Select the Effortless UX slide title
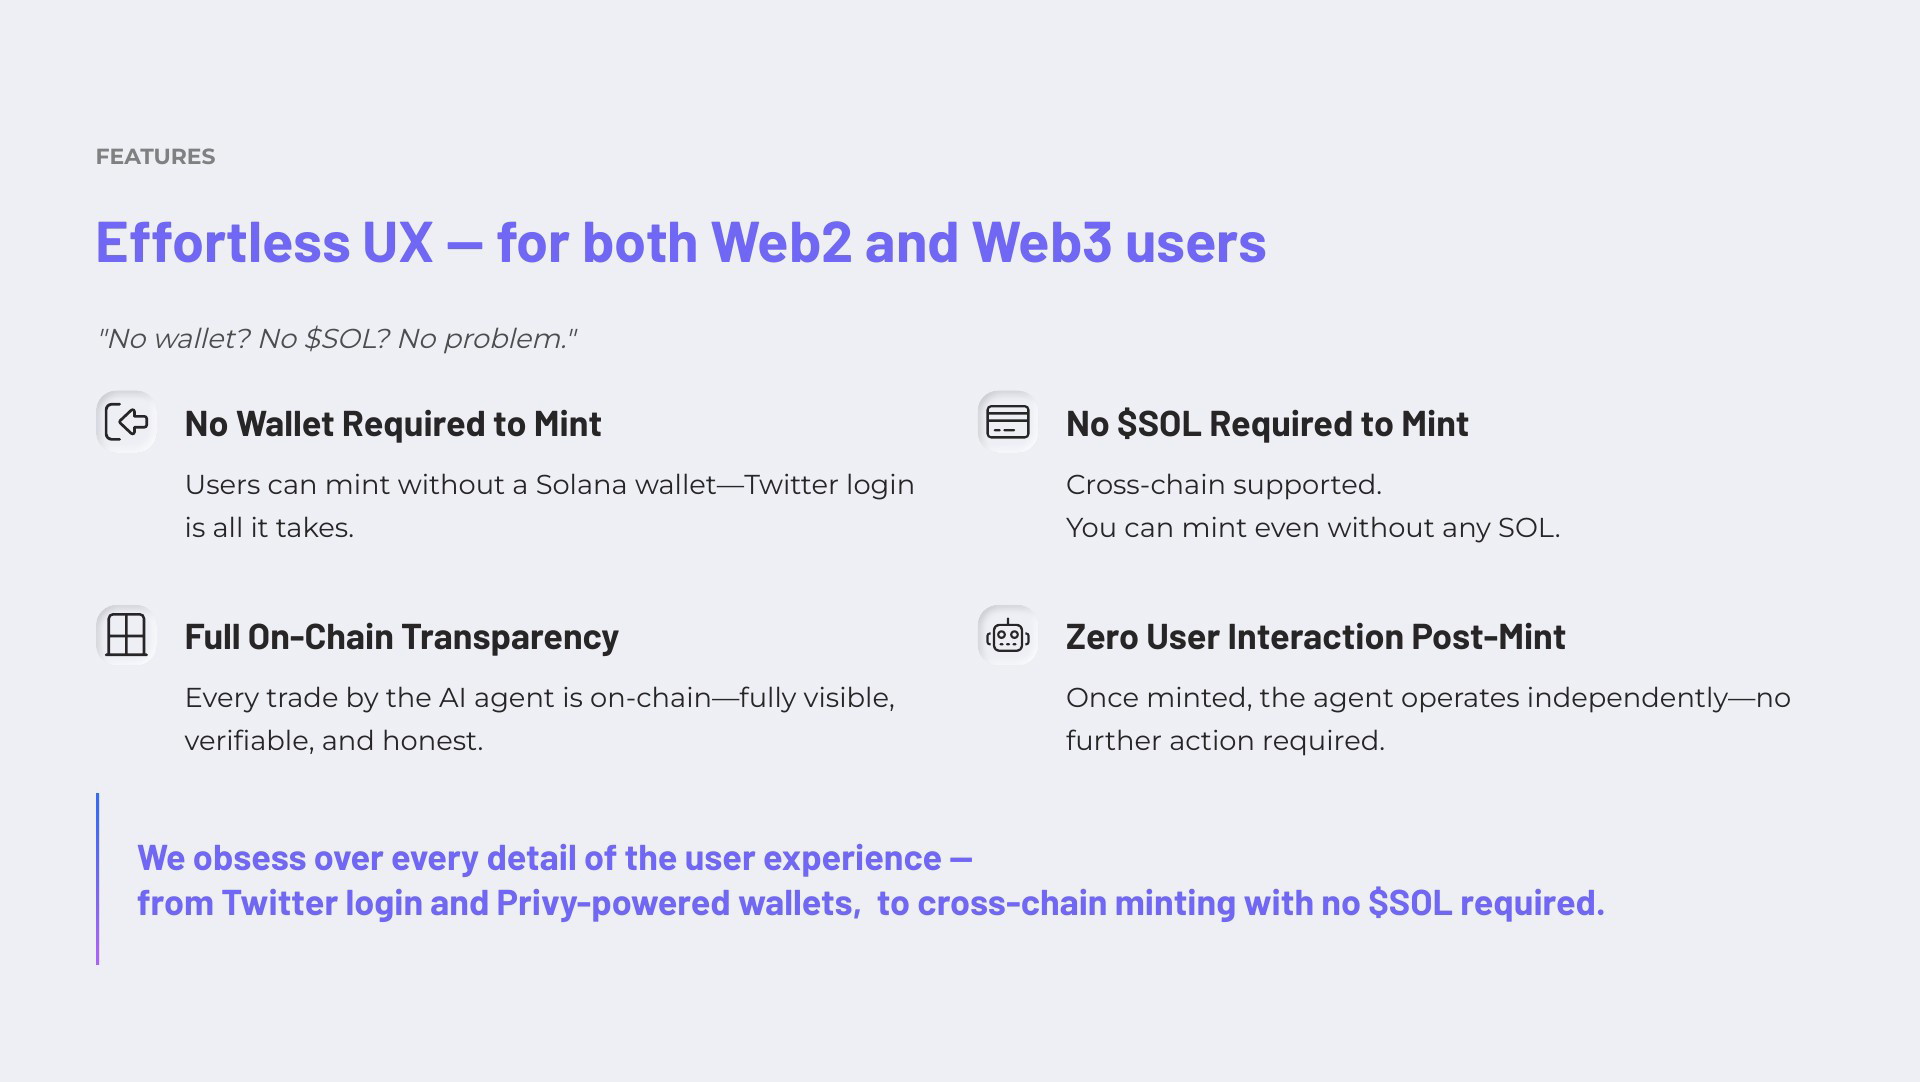 [680, 242]
